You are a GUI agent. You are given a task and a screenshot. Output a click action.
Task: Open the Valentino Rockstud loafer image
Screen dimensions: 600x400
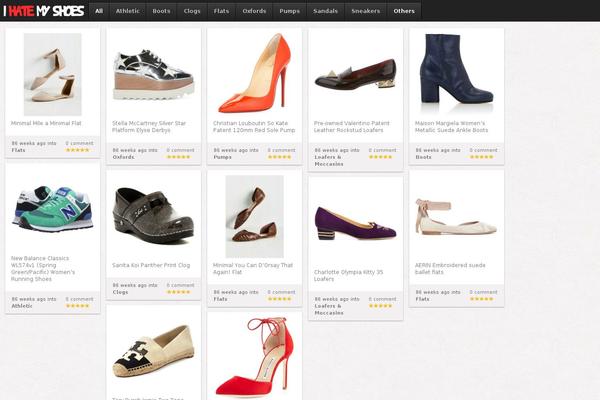355,74
